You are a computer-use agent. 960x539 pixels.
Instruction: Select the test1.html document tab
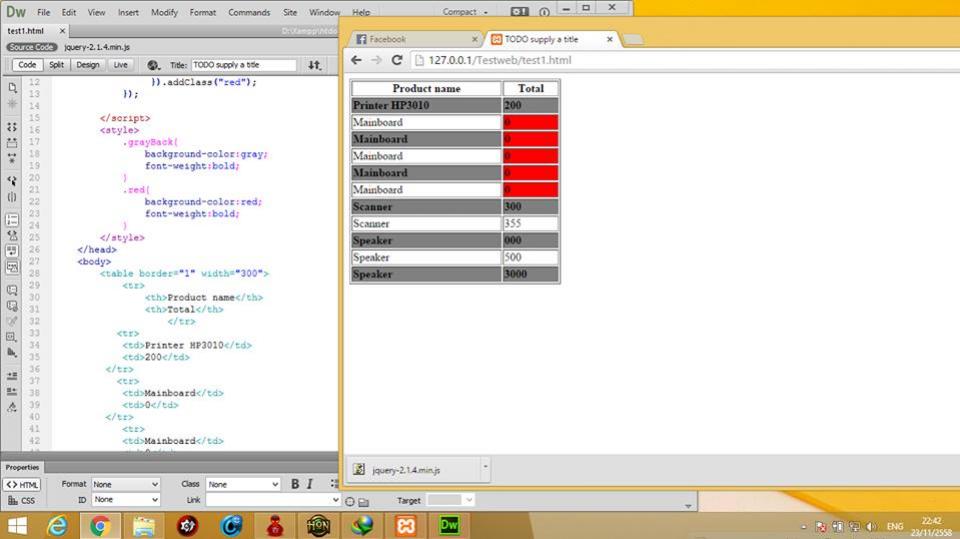26,31
